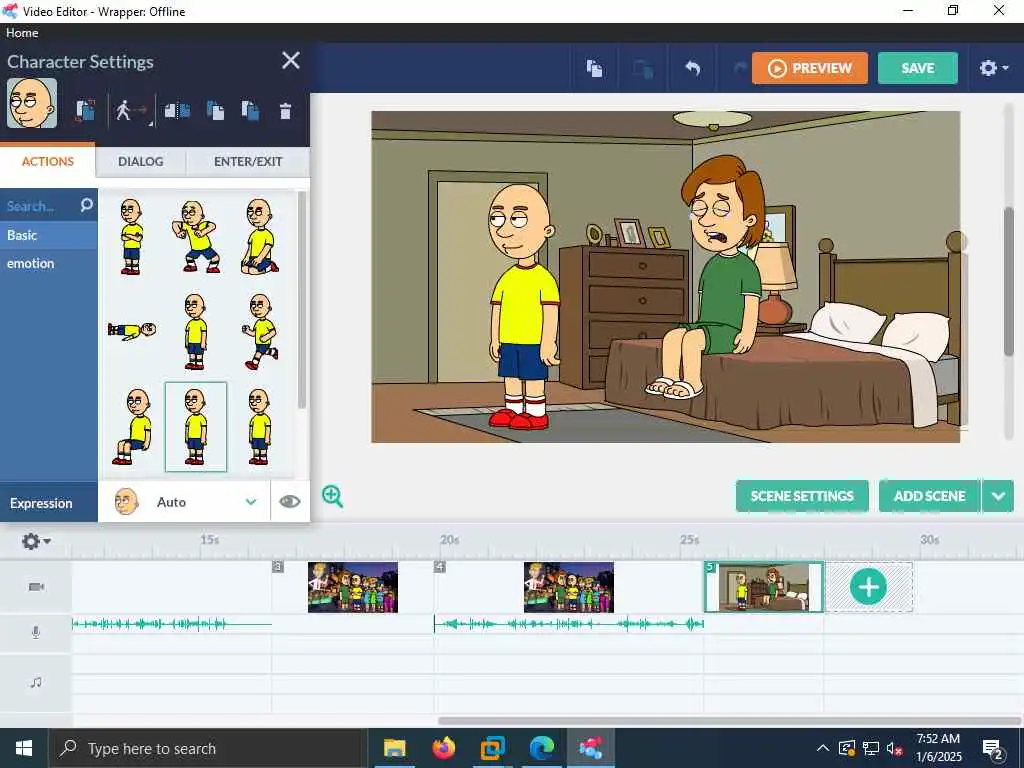Click the taskbar search box
This screenshot has height=768, width=1024.
point(206,748)
